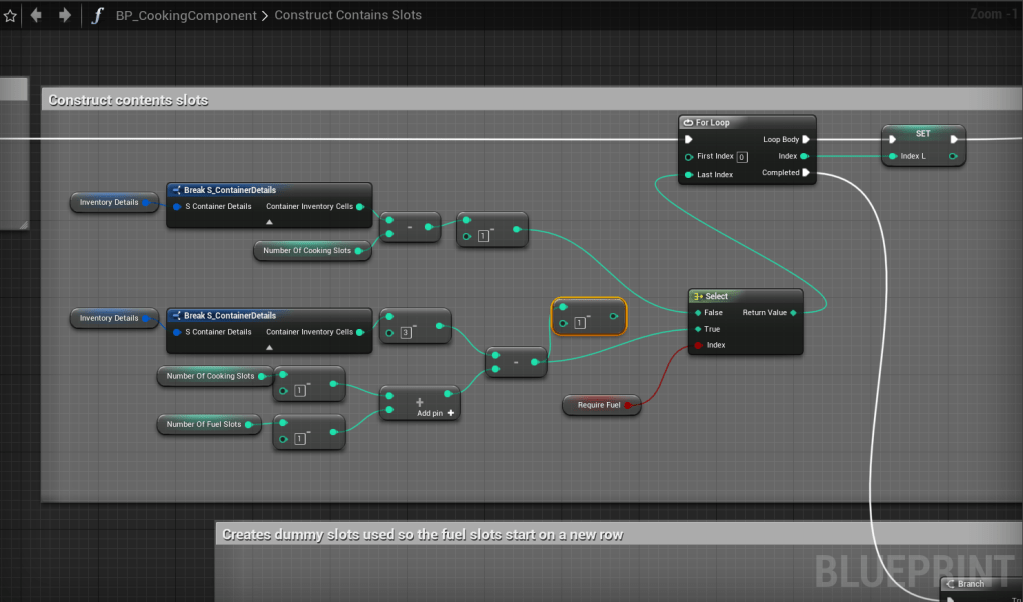Click the First Index value field
1023x602 pixels.
[x=742, y=157]
